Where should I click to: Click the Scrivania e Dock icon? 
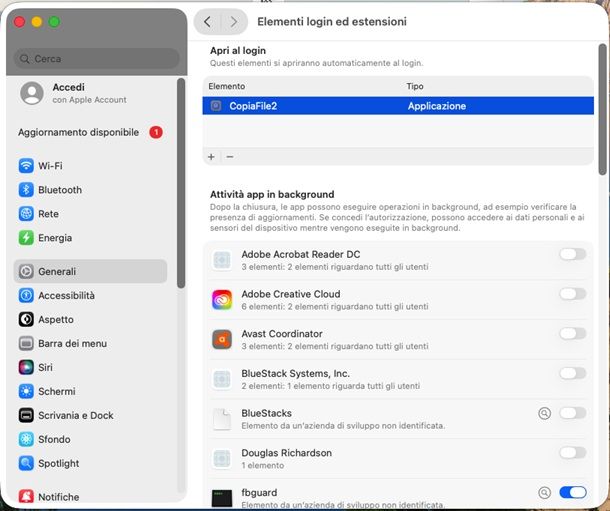[x=26, y=415]
